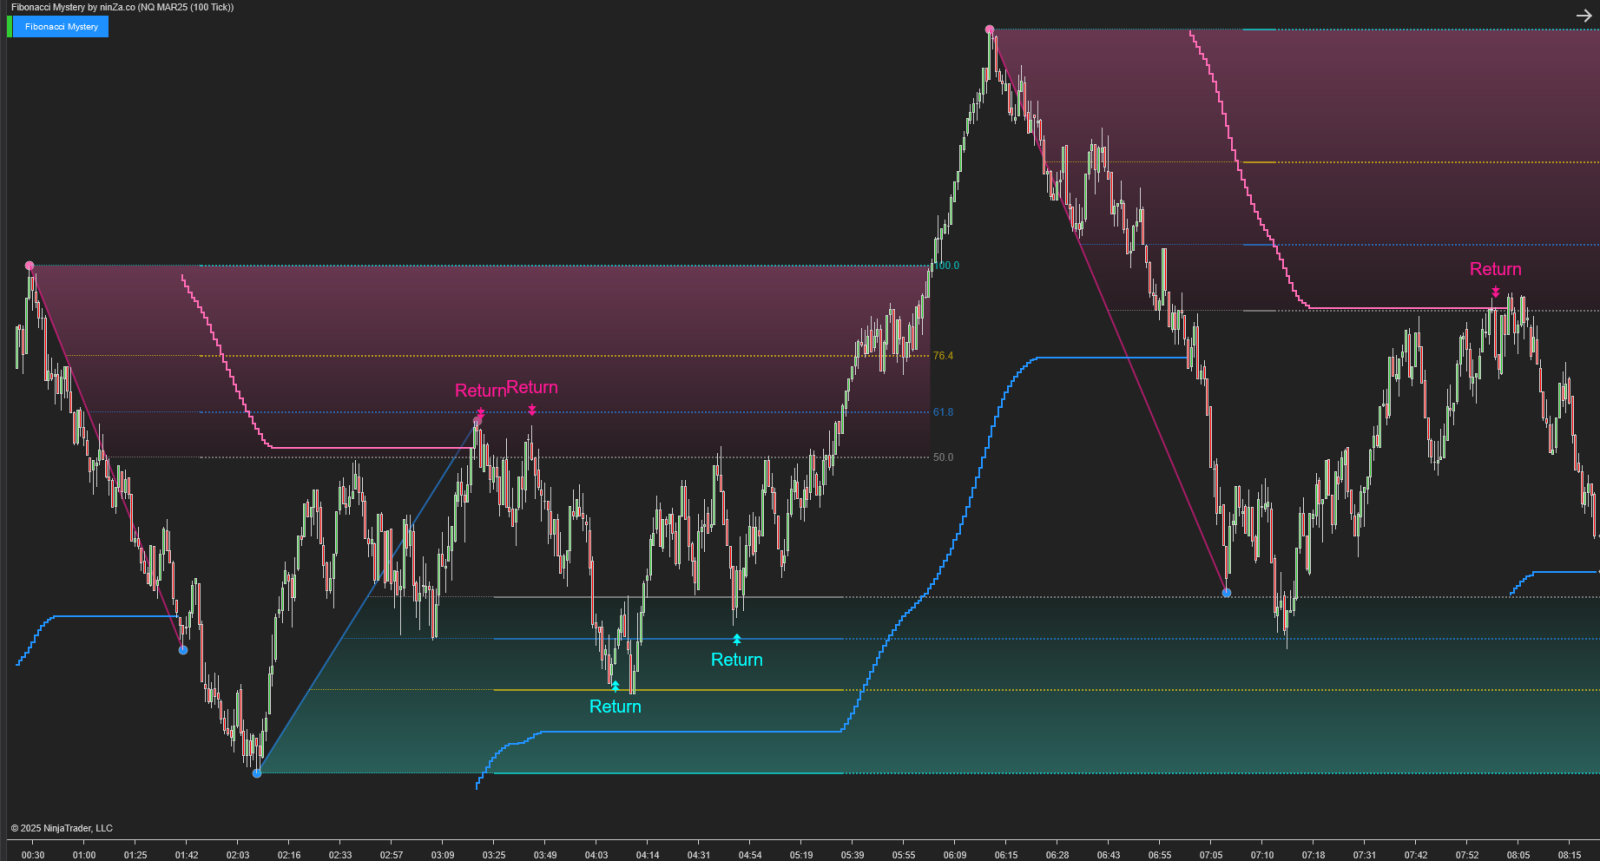Click the 02:03 time axis label
Image resolution: width=1600 pixels, height=861 pixels.
[238, 855]
